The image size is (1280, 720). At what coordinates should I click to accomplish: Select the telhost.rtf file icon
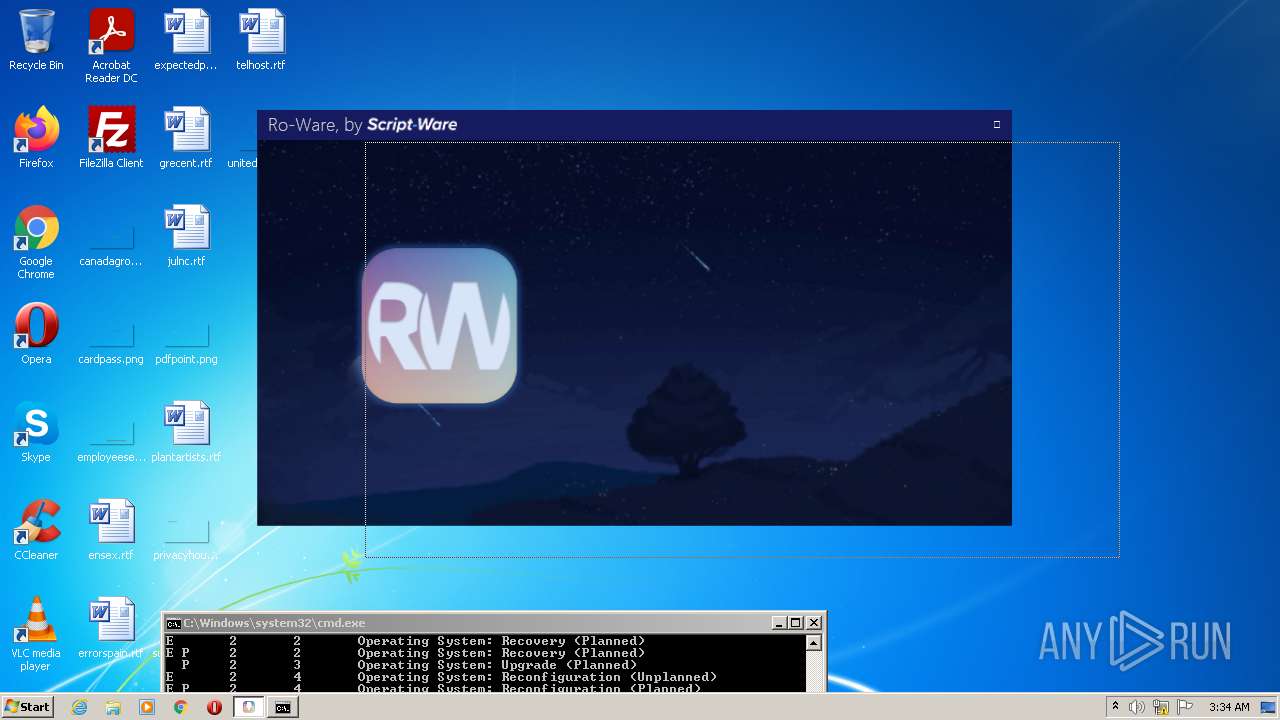pos(261,40)
